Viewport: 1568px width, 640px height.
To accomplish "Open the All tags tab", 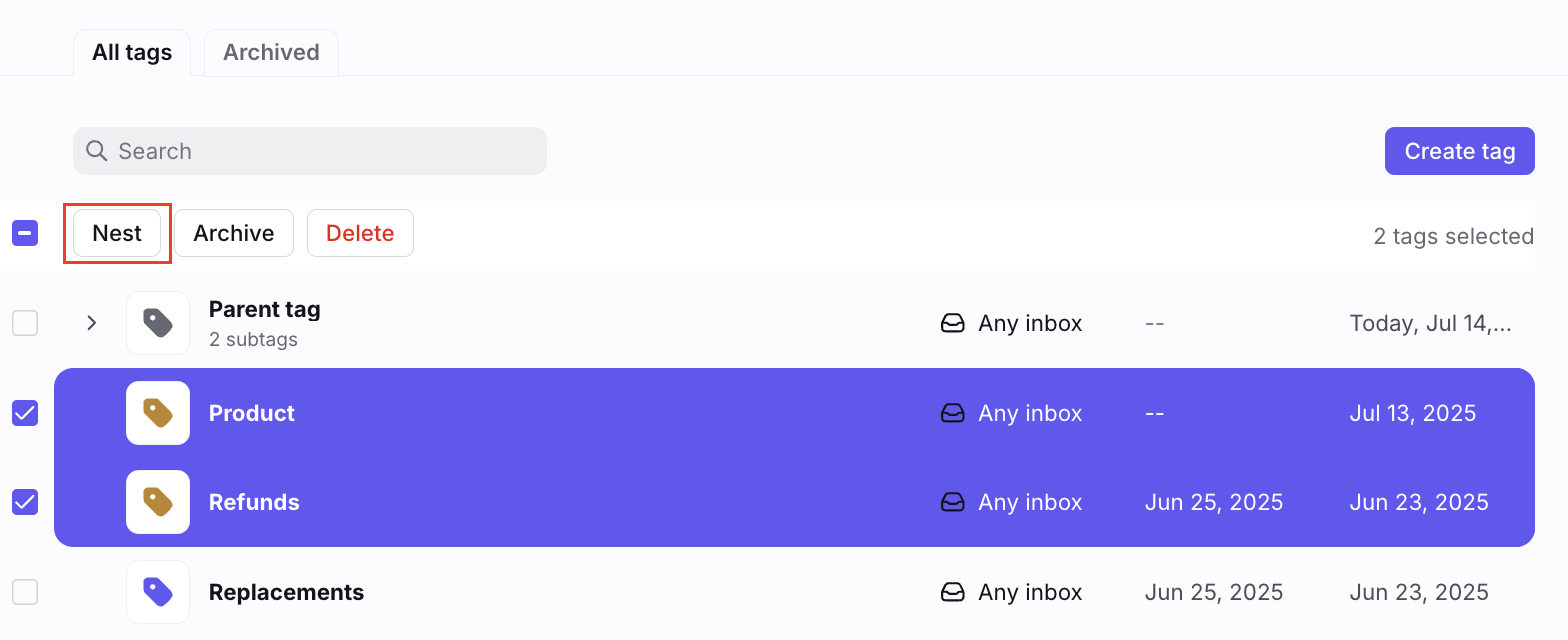I will coord(132,53).
